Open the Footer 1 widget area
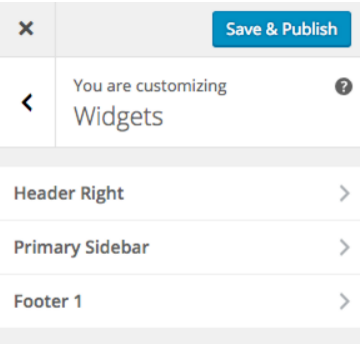 180,301
